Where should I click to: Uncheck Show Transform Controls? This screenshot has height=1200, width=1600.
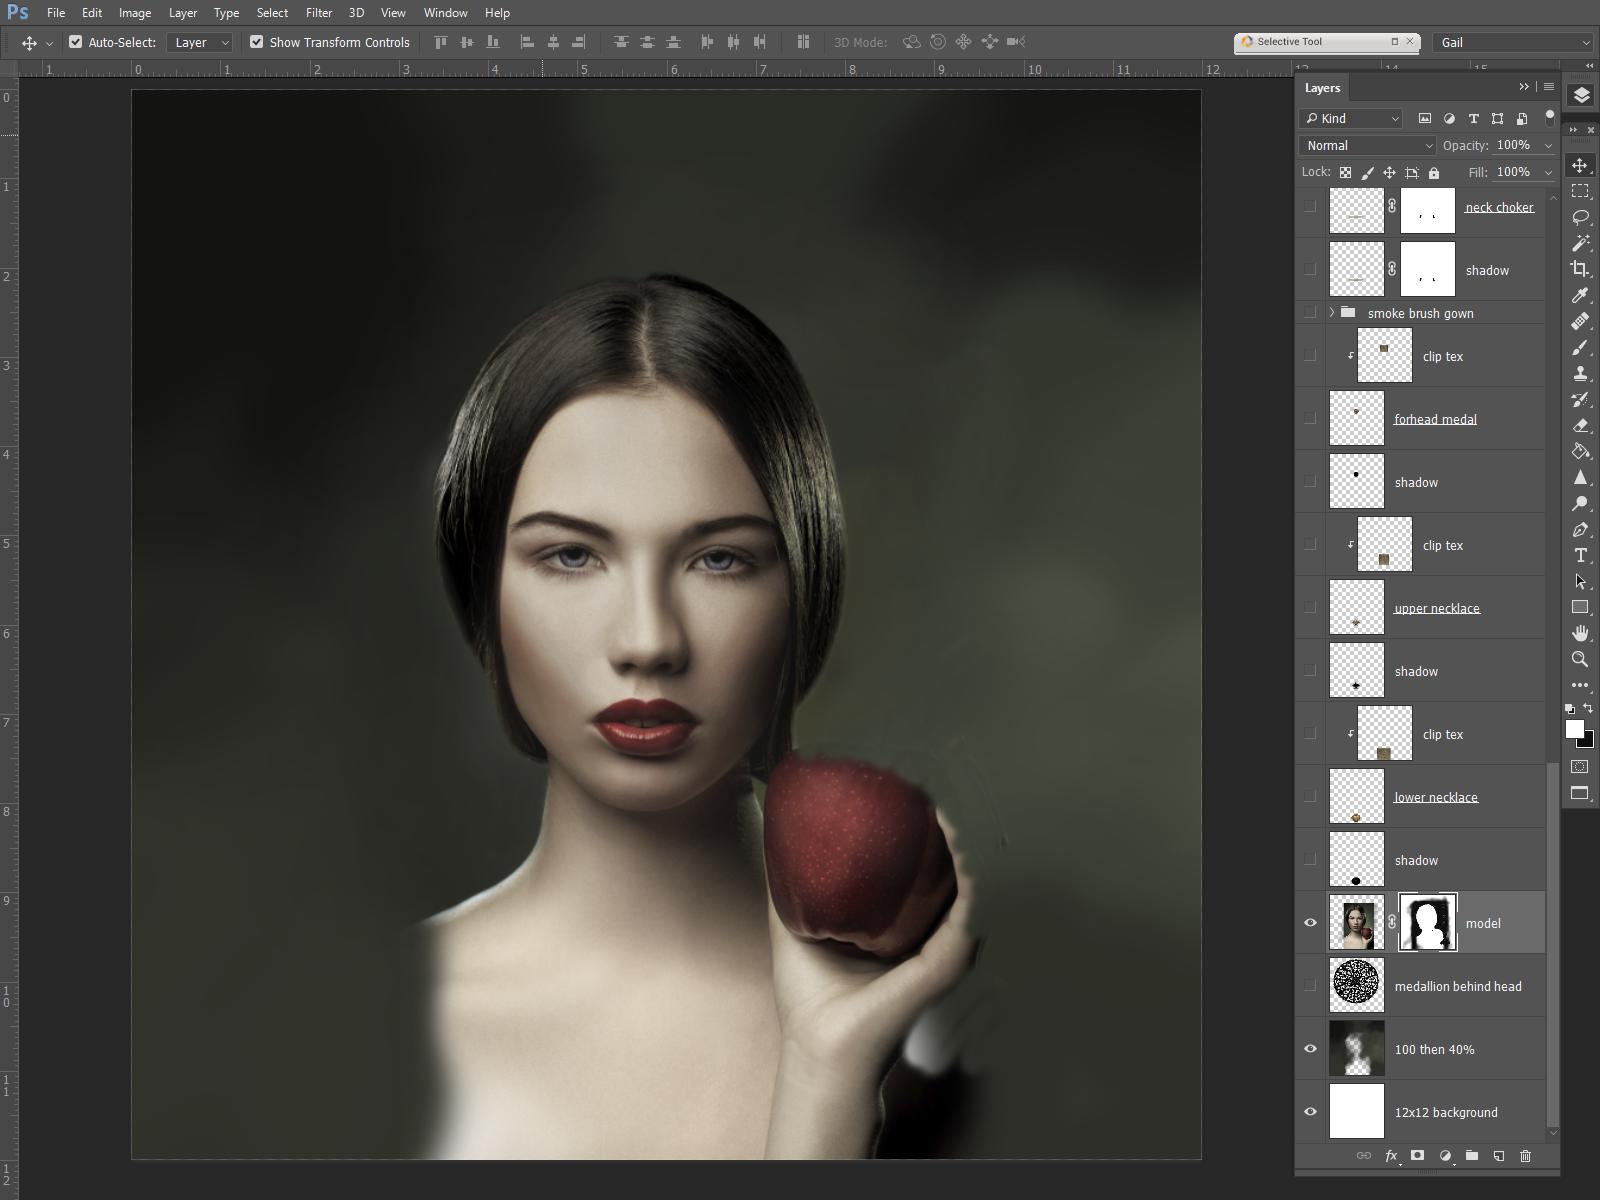point(258,42)
